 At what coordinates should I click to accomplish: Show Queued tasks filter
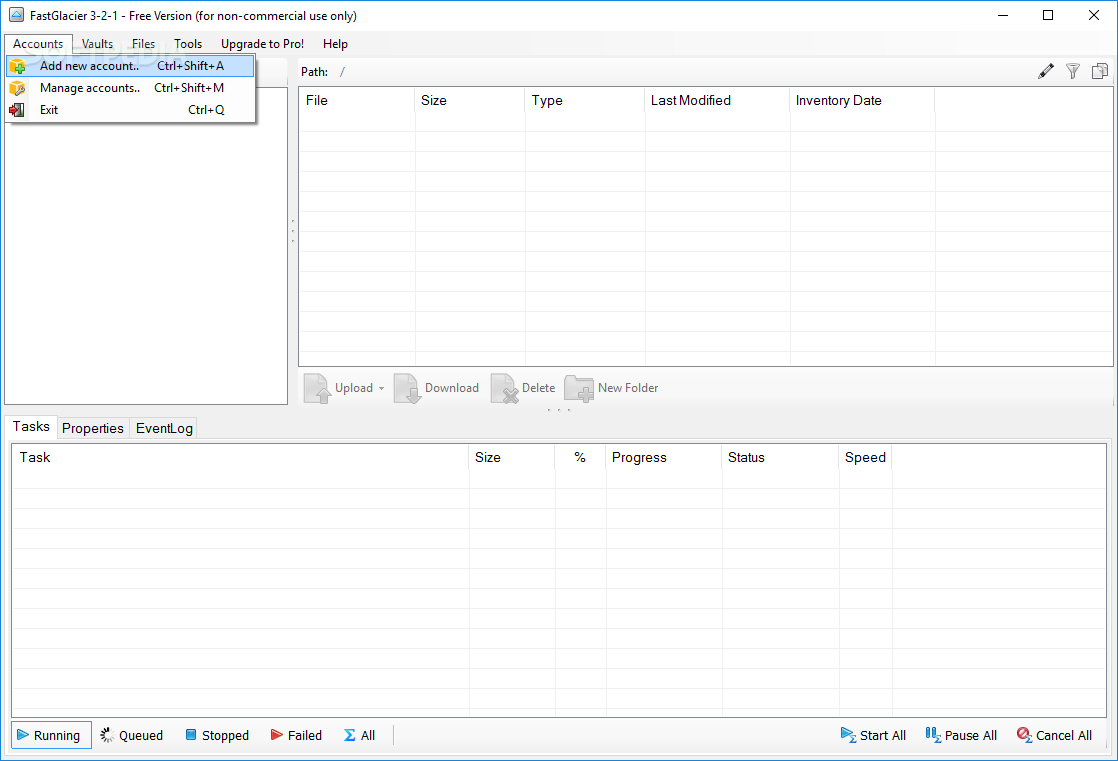pos(132,735)
